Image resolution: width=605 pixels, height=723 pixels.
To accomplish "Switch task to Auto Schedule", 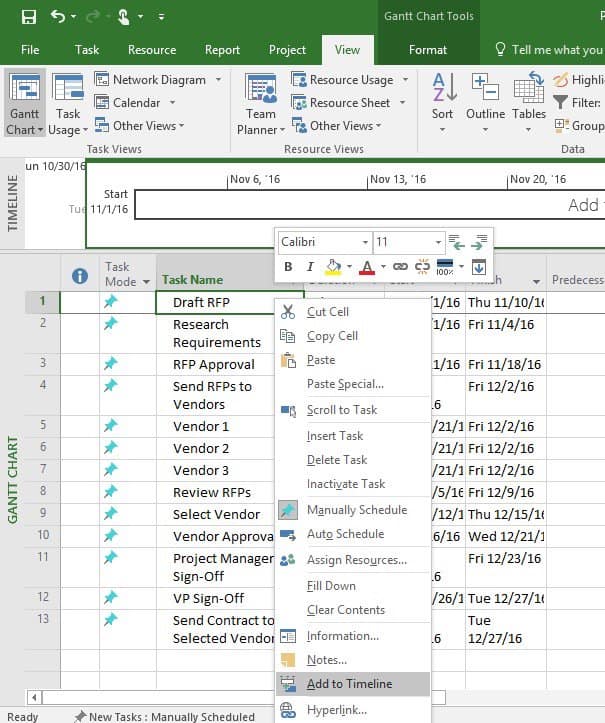I will (345, 534).
